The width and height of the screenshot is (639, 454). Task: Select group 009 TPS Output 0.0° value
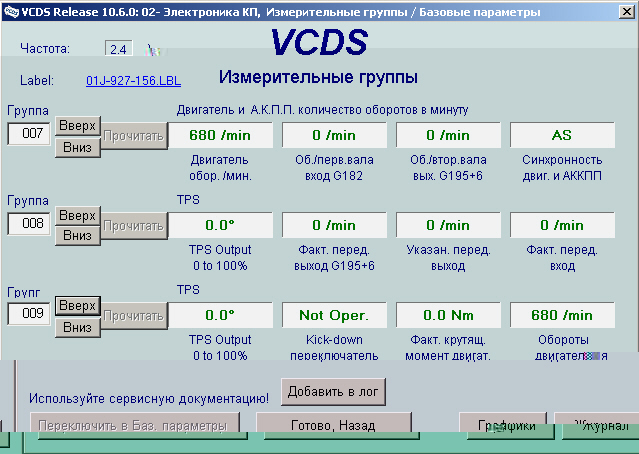tap(220, 315)
